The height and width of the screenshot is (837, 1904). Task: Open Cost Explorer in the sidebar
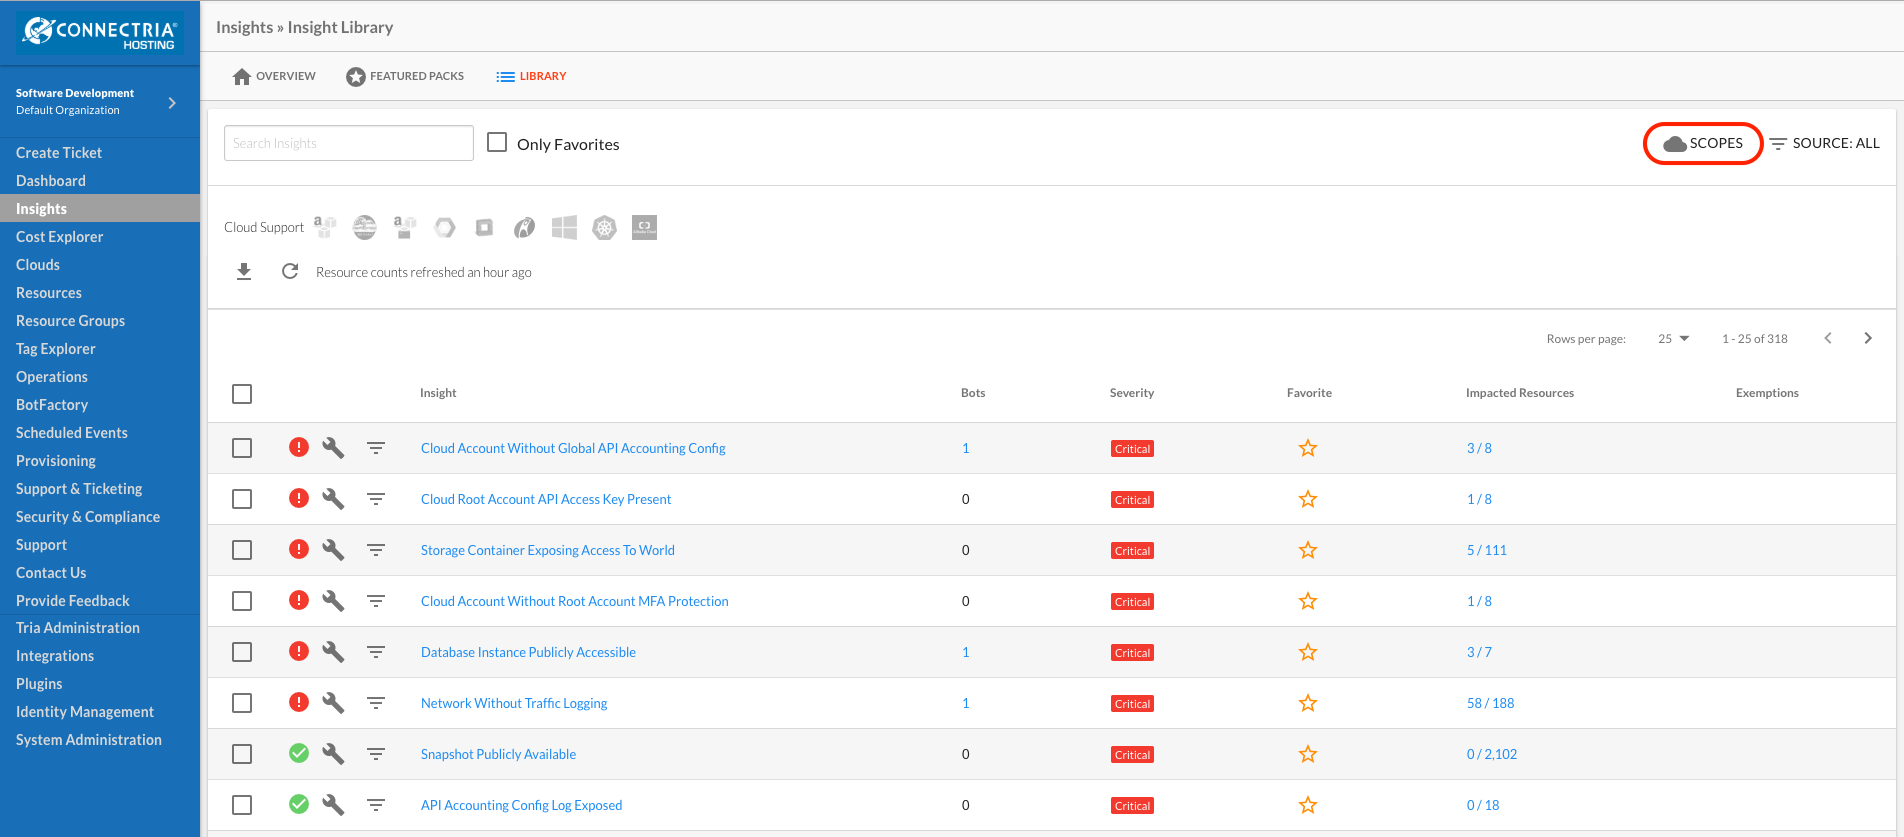[60, 237]
